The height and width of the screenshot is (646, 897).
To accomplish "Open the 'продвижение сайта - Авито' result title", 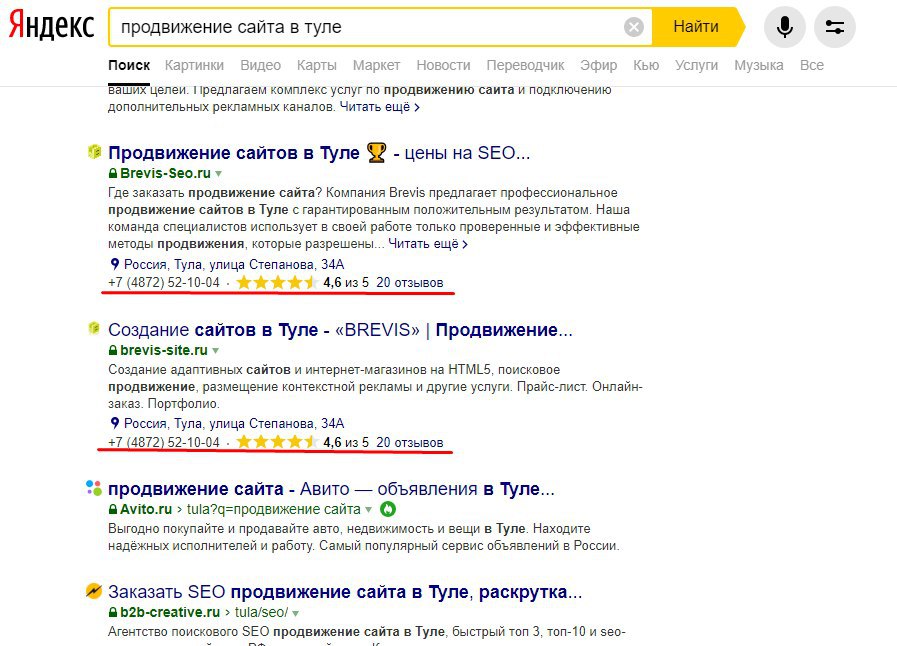I will [x=331, y=489].
